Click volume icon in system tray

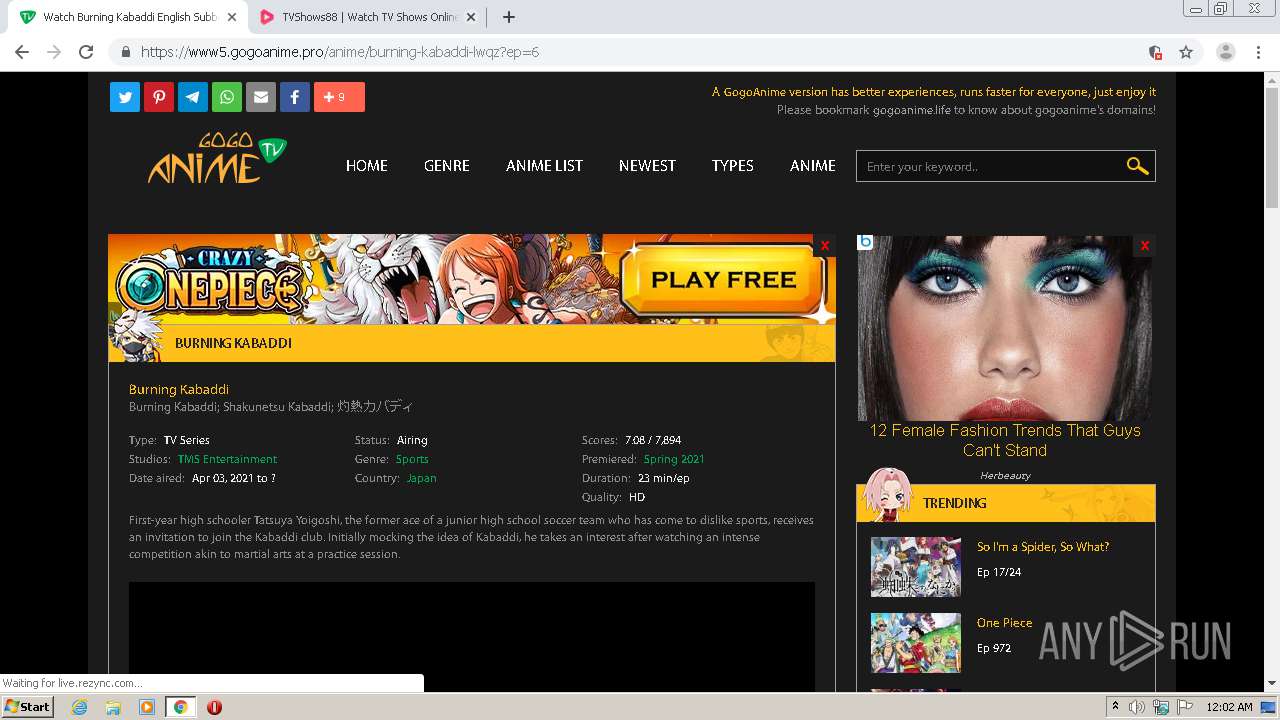1137,707
